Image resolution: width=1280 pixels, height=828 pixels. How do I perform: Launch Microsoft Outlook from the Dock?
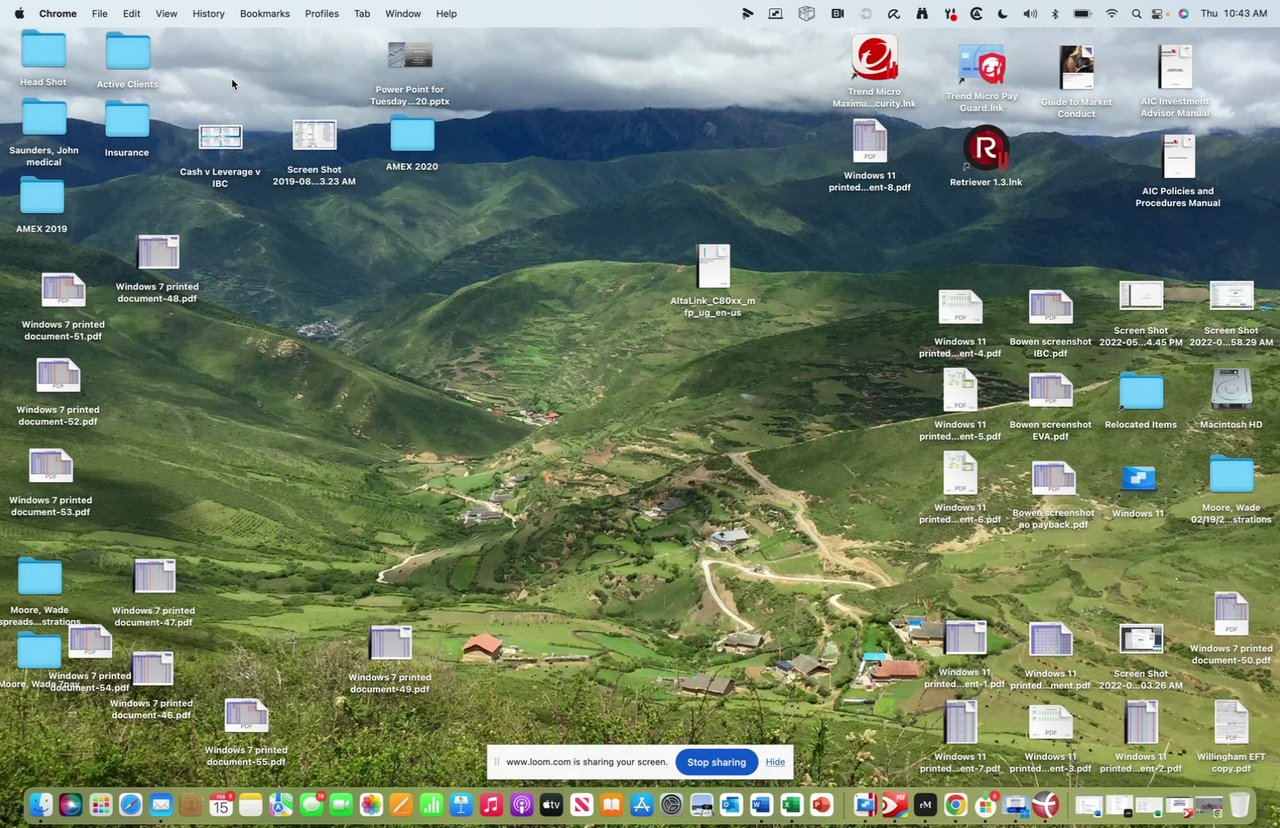pyautogui.click(x=731, y=804)
